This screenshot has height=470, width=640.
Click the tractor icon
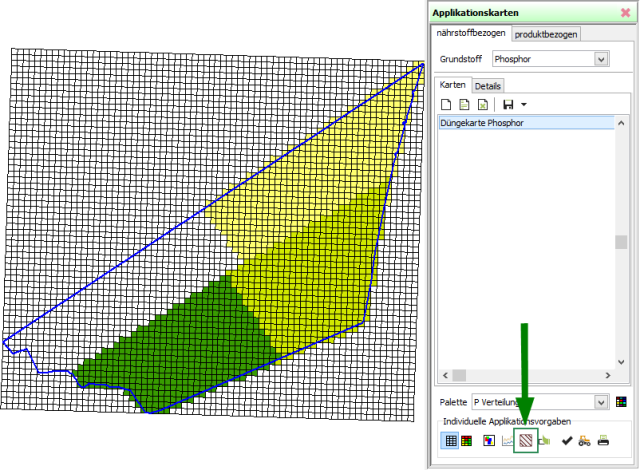click(x=584, y=440)
